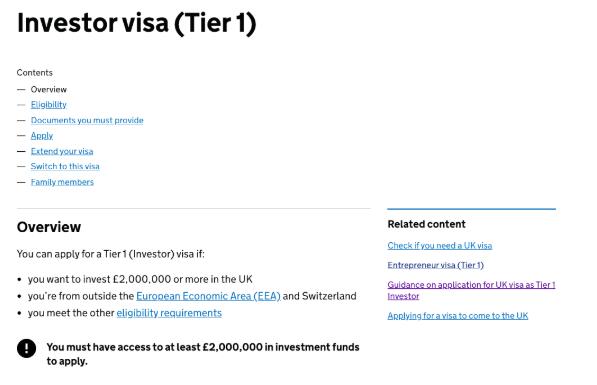Screen dimensions: 597x385
Task: Click the Contents label
Action: click(x=35, y=73)
